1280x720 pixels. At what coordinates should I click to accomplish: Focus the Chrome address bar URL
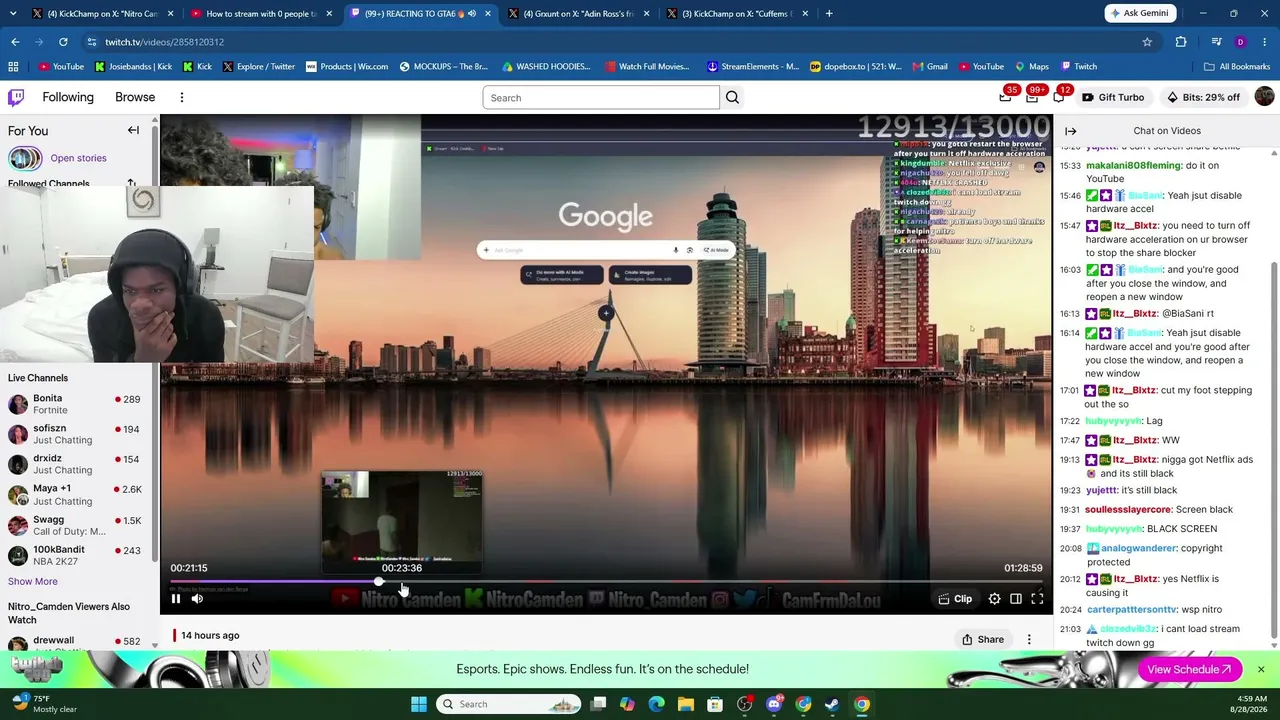click(165, 42)
